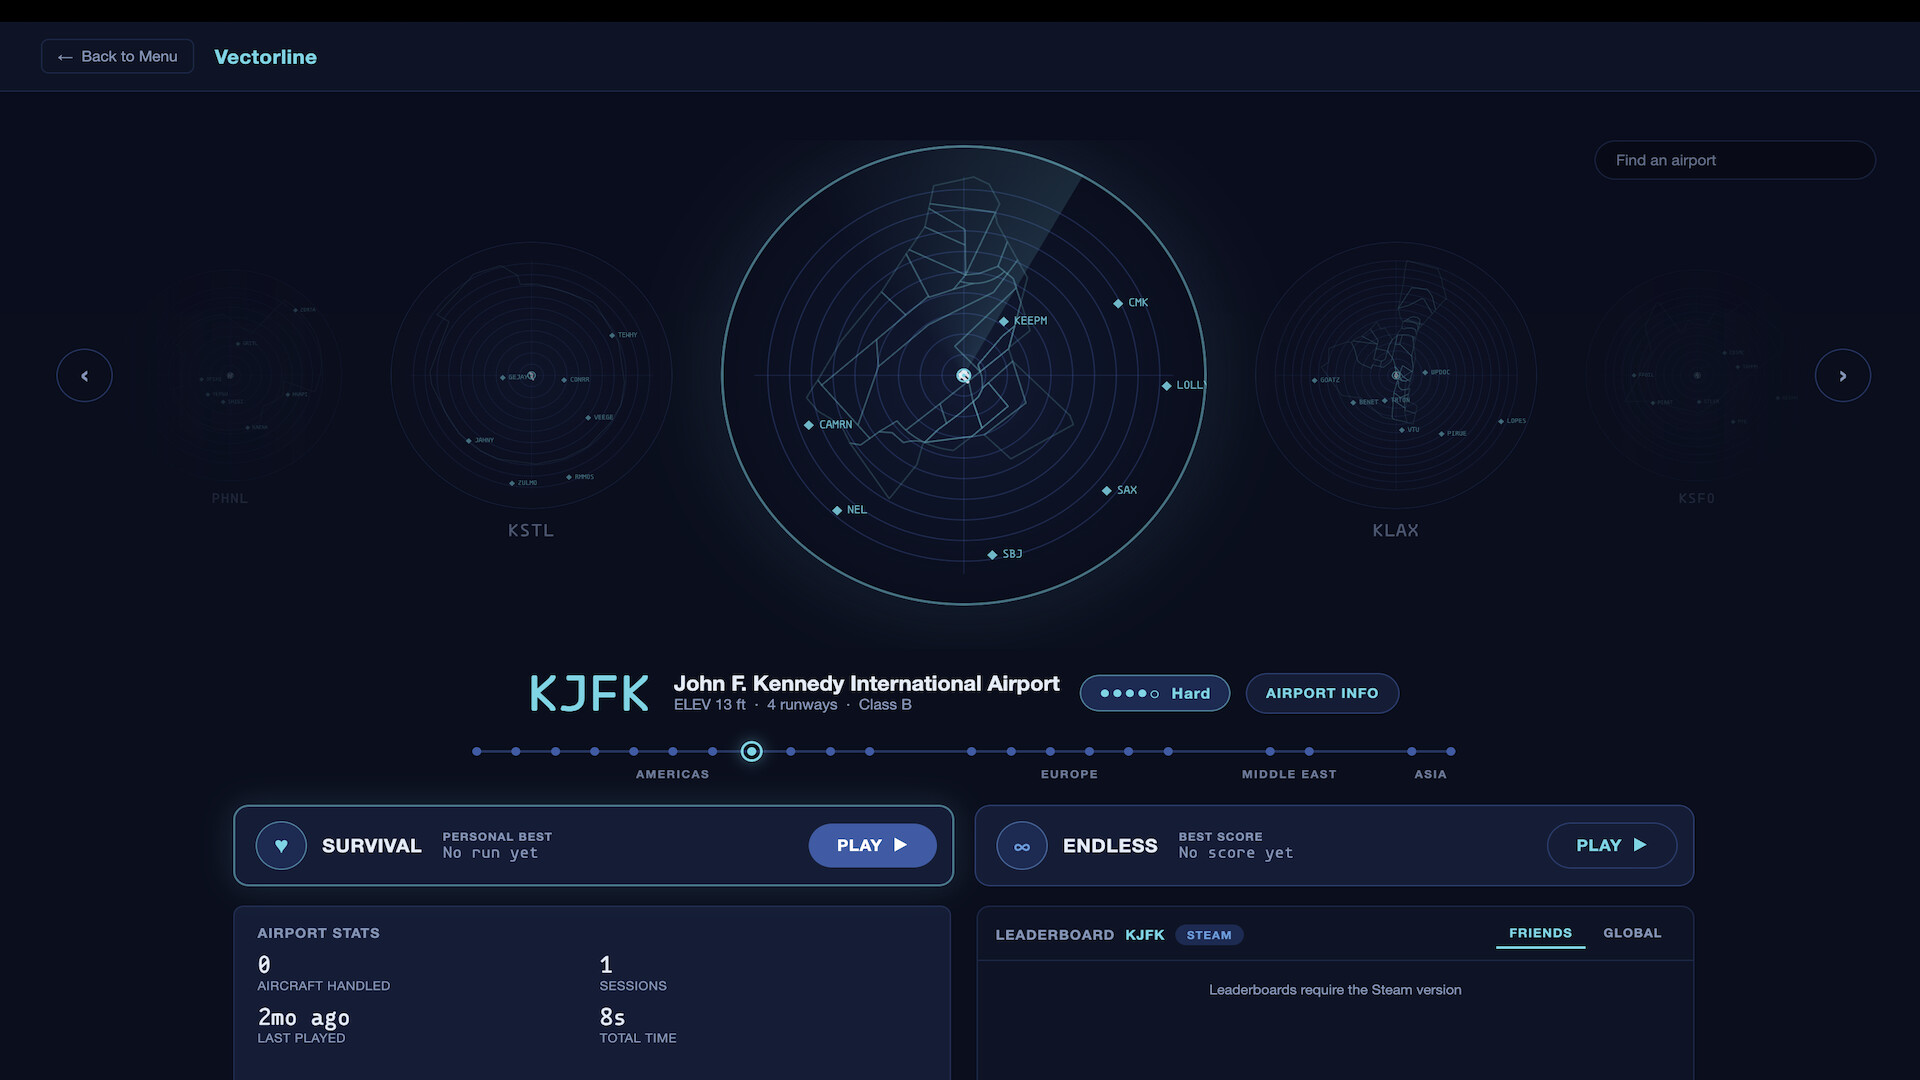Click the SAX waypoint diamond

[x=1107, y=490]
